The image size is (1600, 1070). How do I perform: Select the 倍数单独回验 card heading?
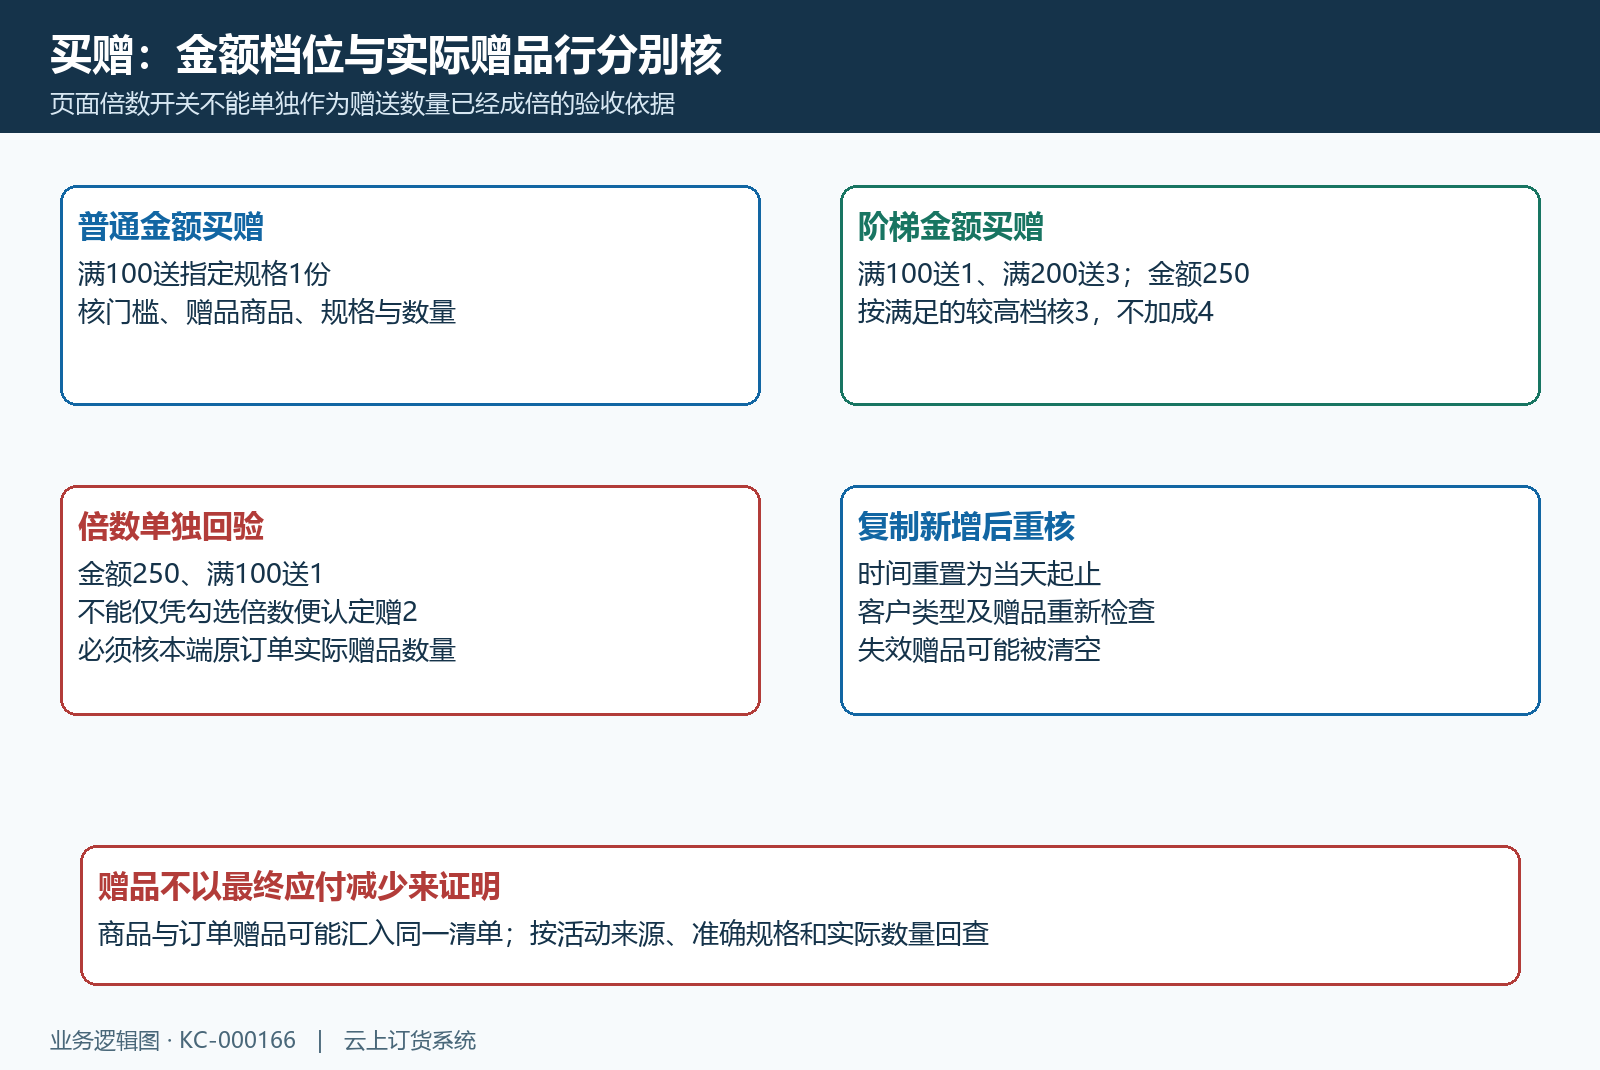click(x=171, y=526)
